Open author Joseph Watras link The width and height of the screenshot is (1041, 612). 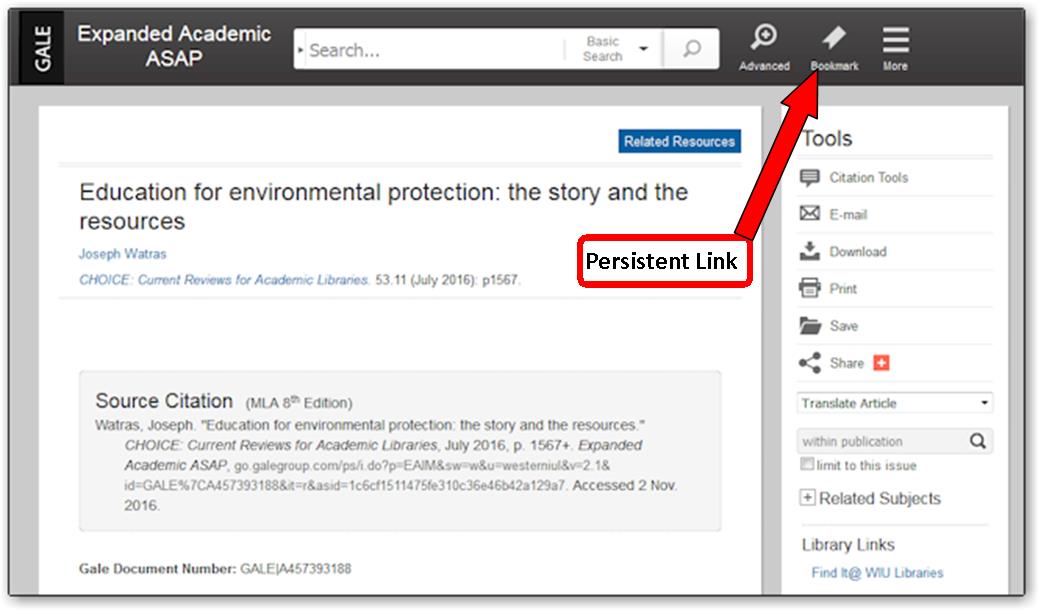click(x=122, y=254)
